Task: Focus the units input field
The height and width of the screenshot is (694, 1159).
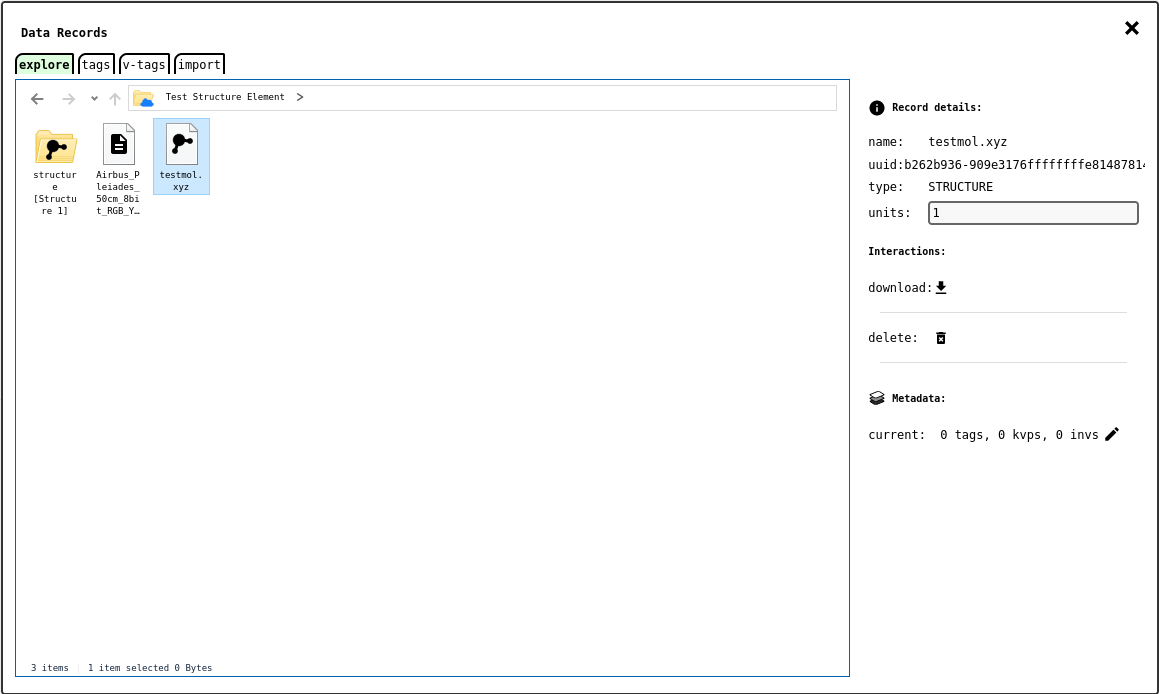Action: (1032, 213)
